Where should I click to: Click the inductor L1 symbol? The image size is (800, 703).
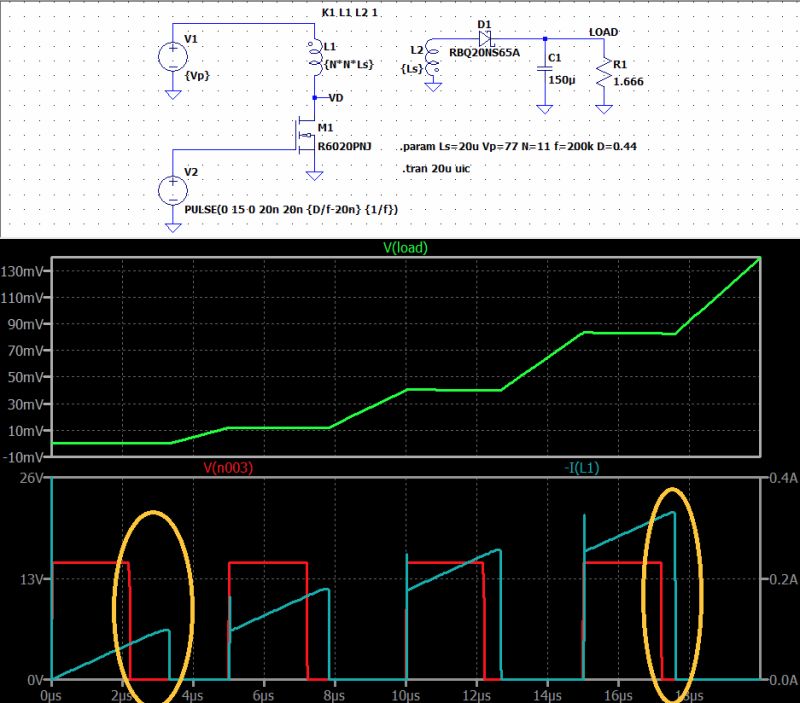(x=315, y=55)
